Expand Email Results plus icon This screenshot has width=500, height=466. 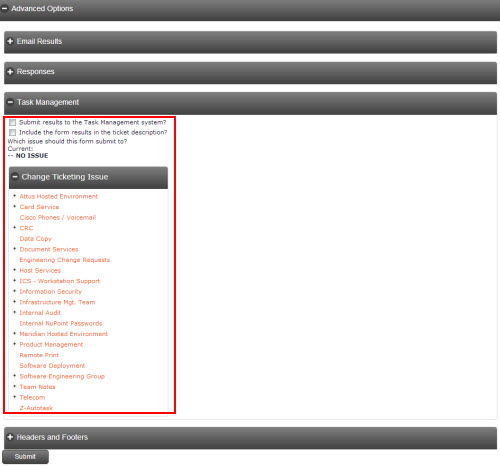pyautogui.click(x=10, y=41)
